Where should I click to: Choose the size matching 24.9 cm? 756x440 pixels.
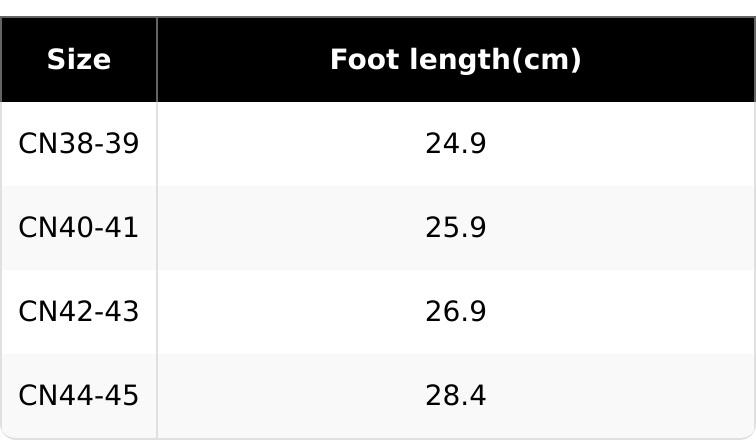click(x=79, y=144)
